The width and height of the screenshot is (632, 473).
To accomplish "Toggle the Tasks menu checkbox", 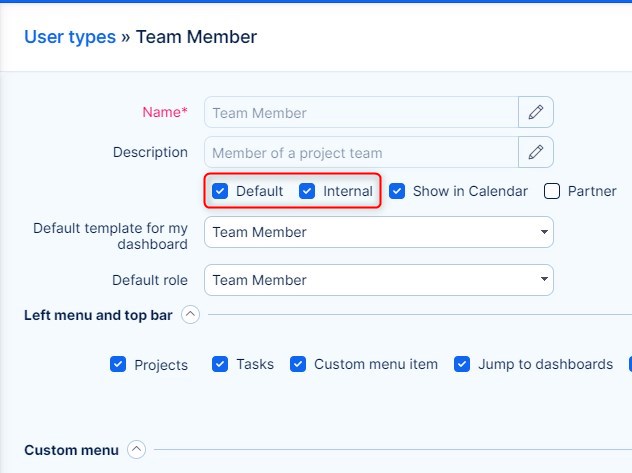I will click(221, 365).
